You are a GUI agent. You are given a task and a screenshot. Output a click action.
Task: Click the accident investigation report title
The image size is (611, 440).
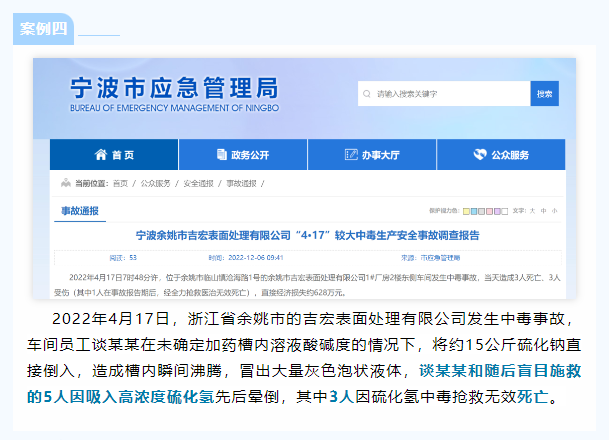pyautogui.click(x=307, y=235)
